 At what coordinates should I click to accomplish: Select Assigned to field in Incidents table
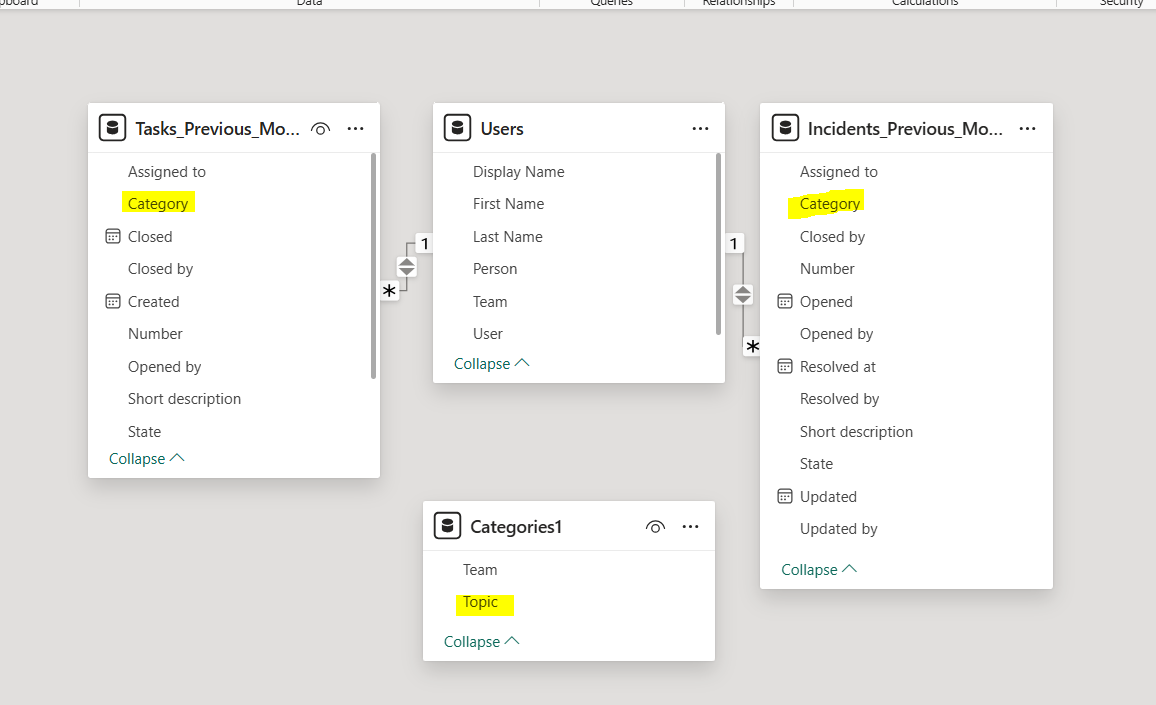(x=839, y=172)
